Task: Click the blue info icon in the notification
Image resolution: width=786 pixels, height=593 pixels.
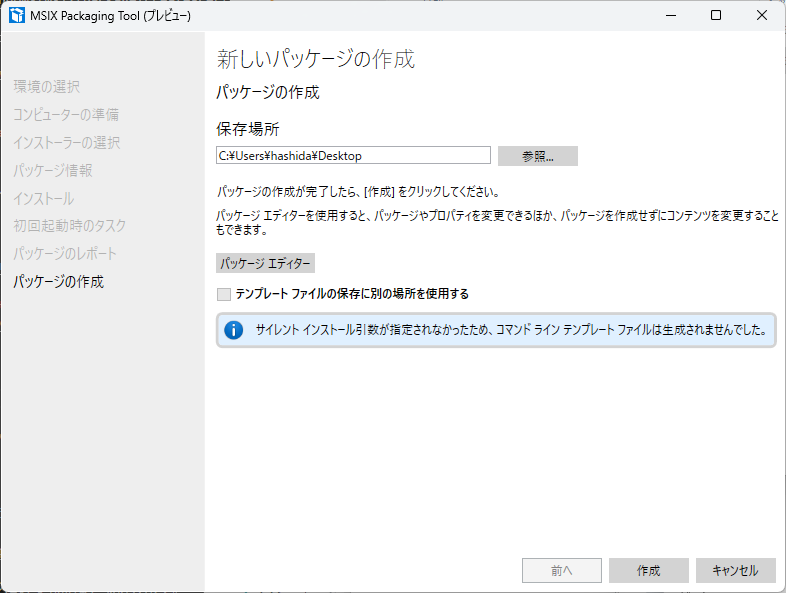Action: click(x=234, y=330)
